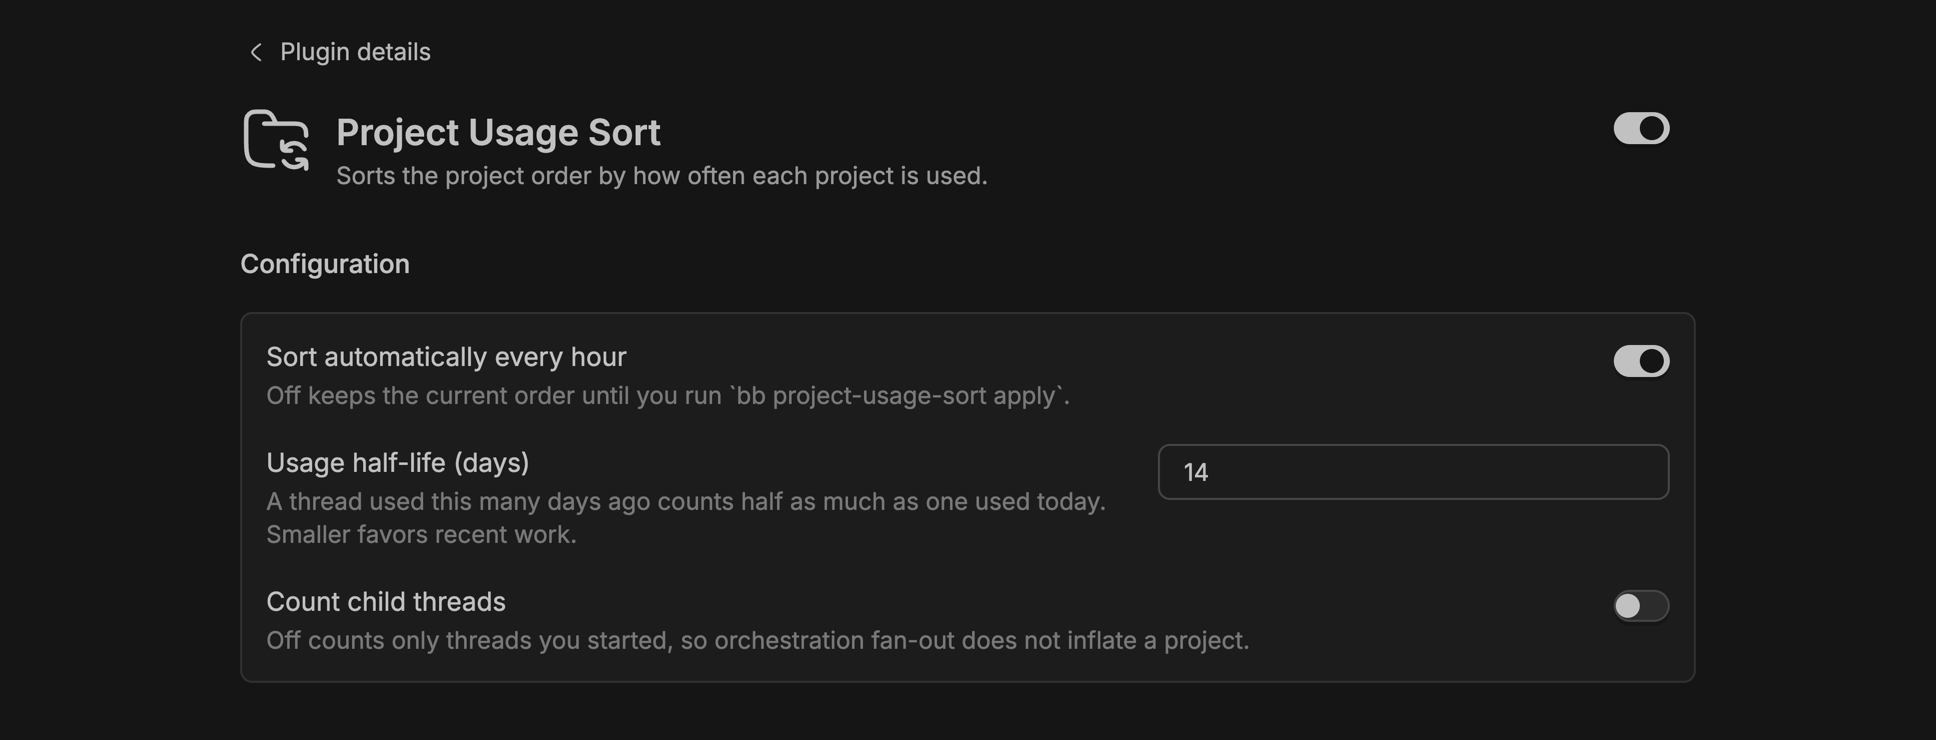Screen dimensions: 1936x740
Task: Click the 'Sort automatically every hour' label
Action: pyautogui.click(x=446, y=357)
